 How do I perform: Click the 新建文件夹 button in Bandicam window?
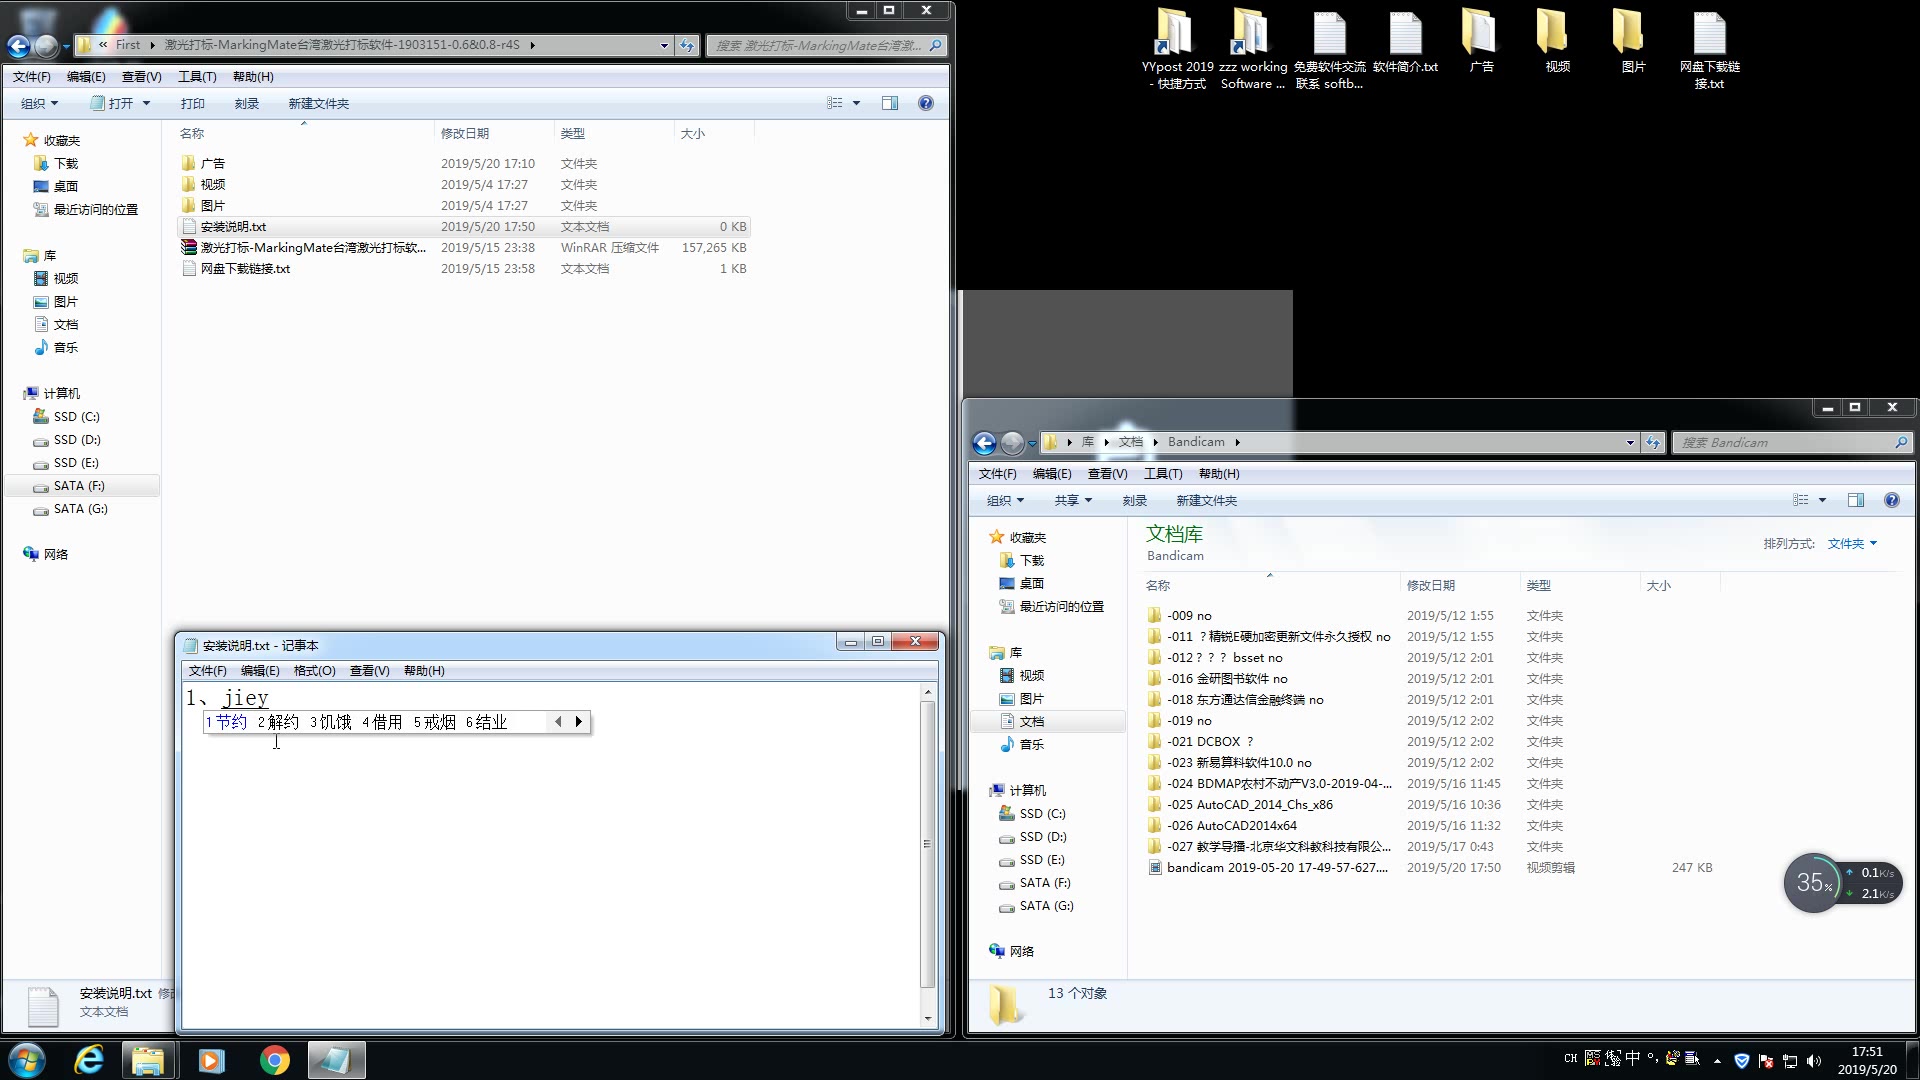(1206, 500)
